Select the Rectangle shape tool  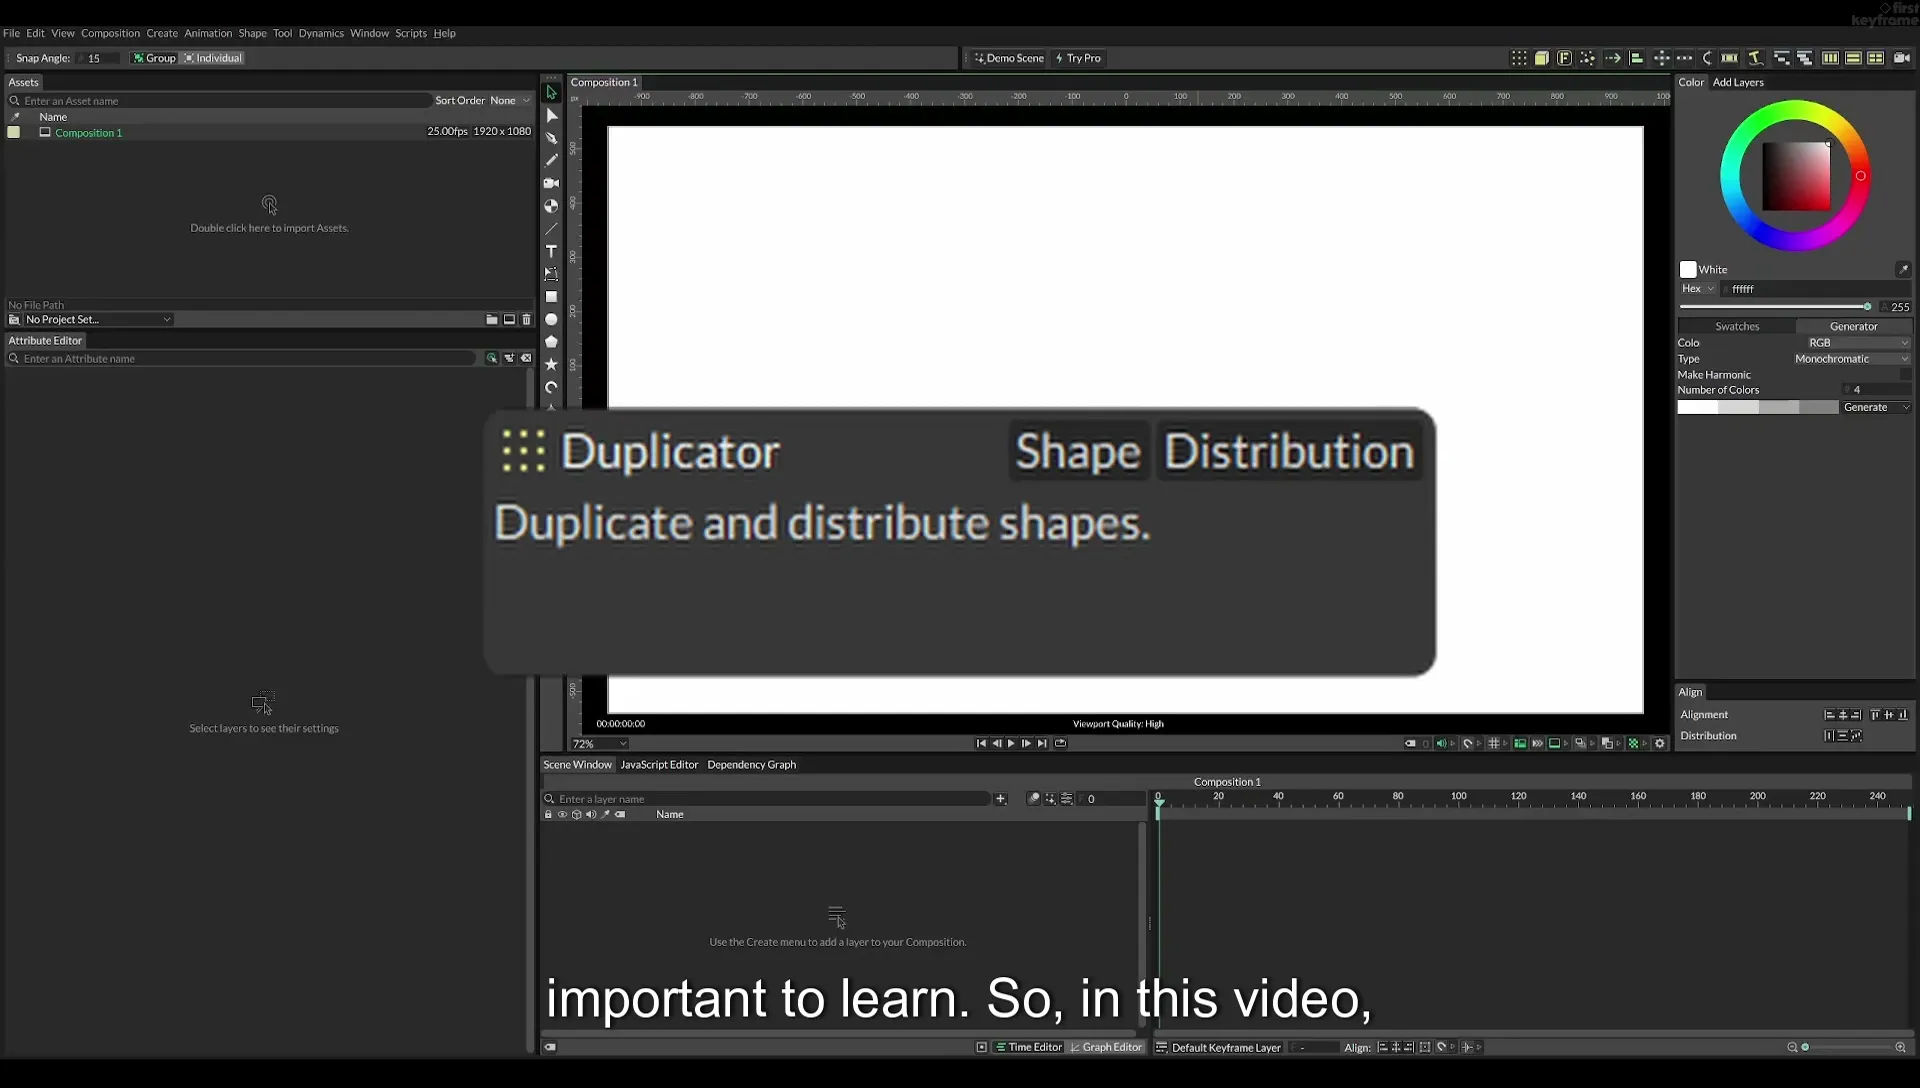tap(551, 297)
